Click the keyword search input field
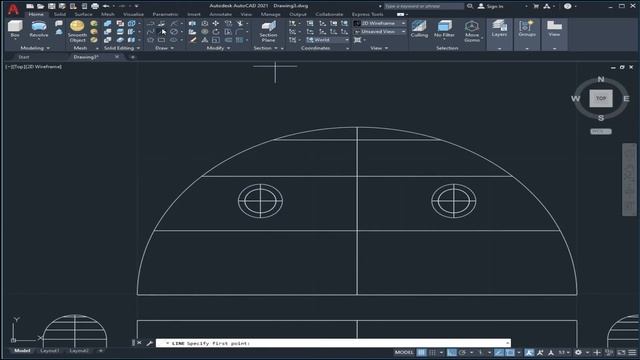The height and width of the screenshot is (360, 640). [x=424, y=6]
